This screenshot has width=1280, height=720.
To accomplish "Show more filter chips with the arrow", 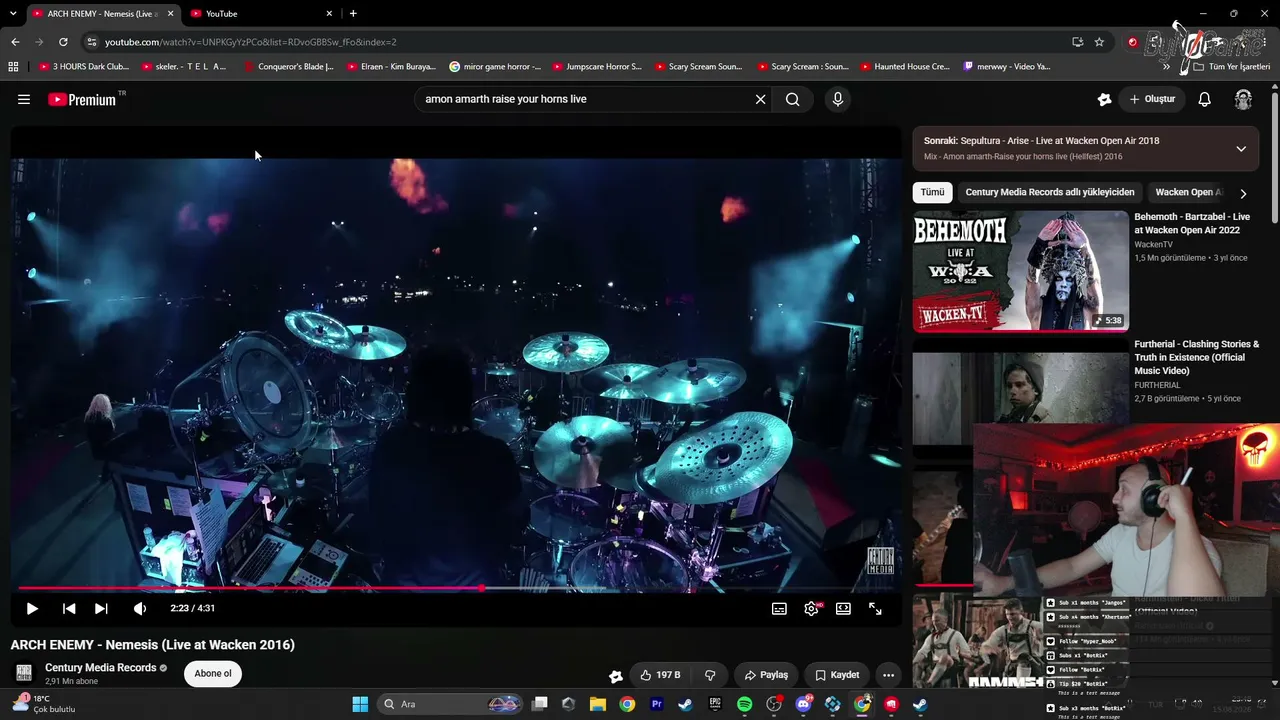I will point(1243,193).
